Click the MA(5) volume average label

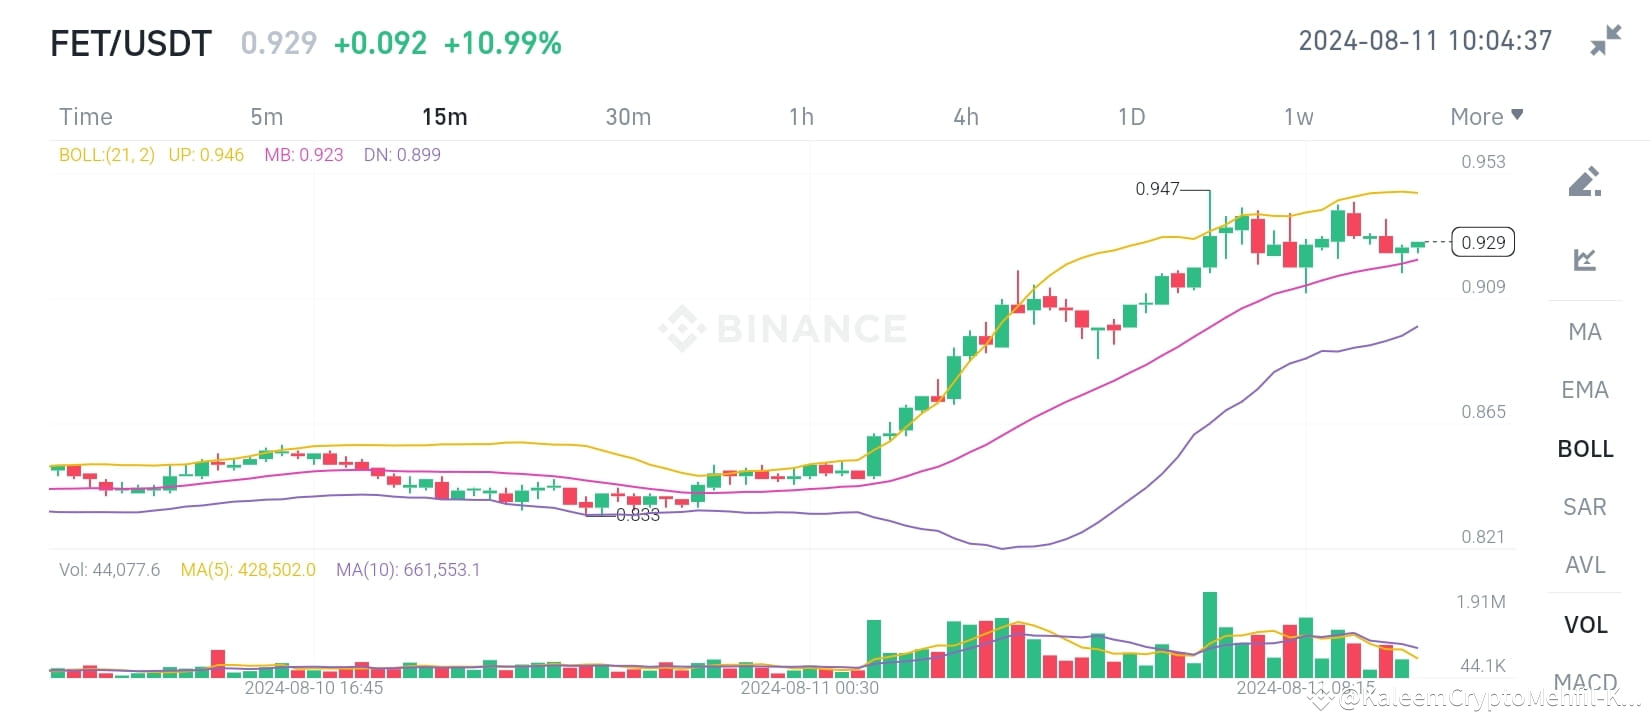tap(248, 569)
